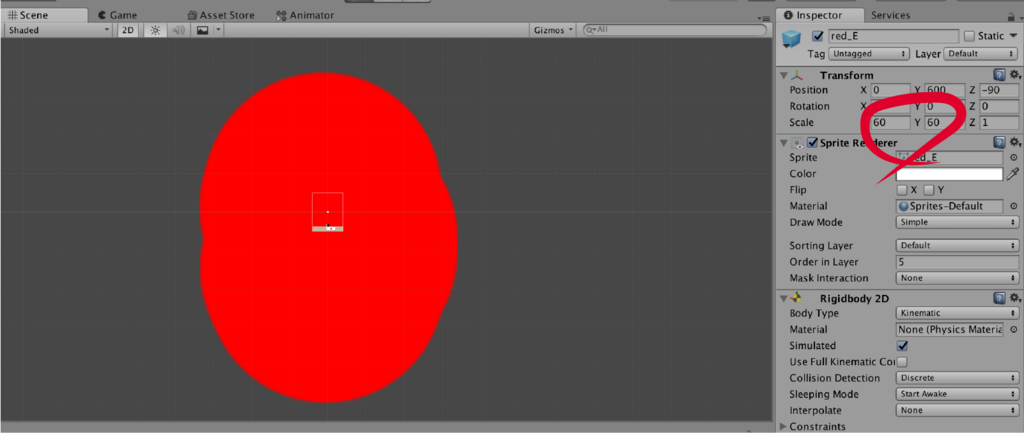Open the Shaded draw mode dropdown
The image size is (1024, 433).
click(59, 30)
